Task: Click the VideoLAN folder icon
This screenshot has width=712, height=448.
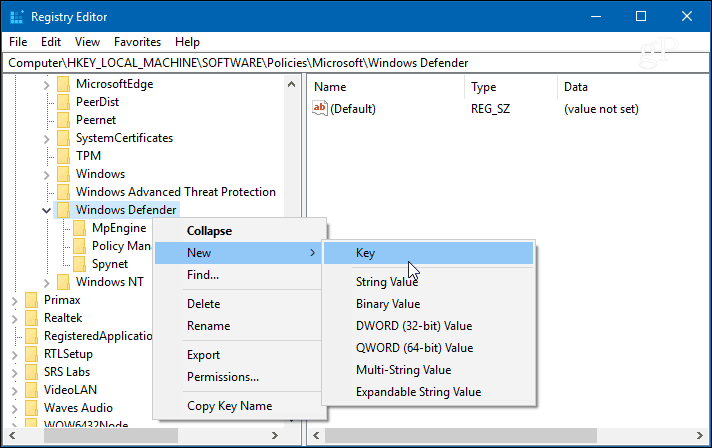Action: [31, 390]
